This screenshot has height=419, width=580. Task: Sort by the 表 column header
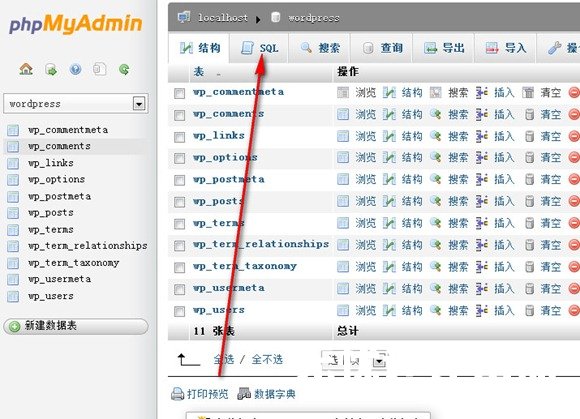(199, 72)
